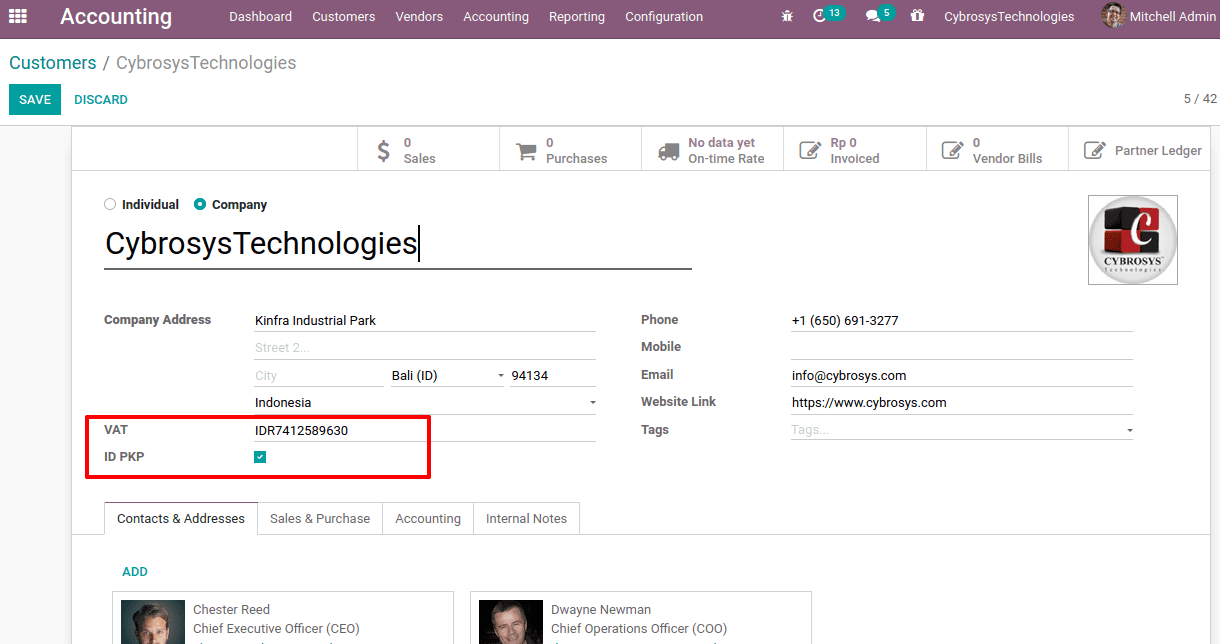Click the 5 / 42 pager counter

tap(1200, 99)
